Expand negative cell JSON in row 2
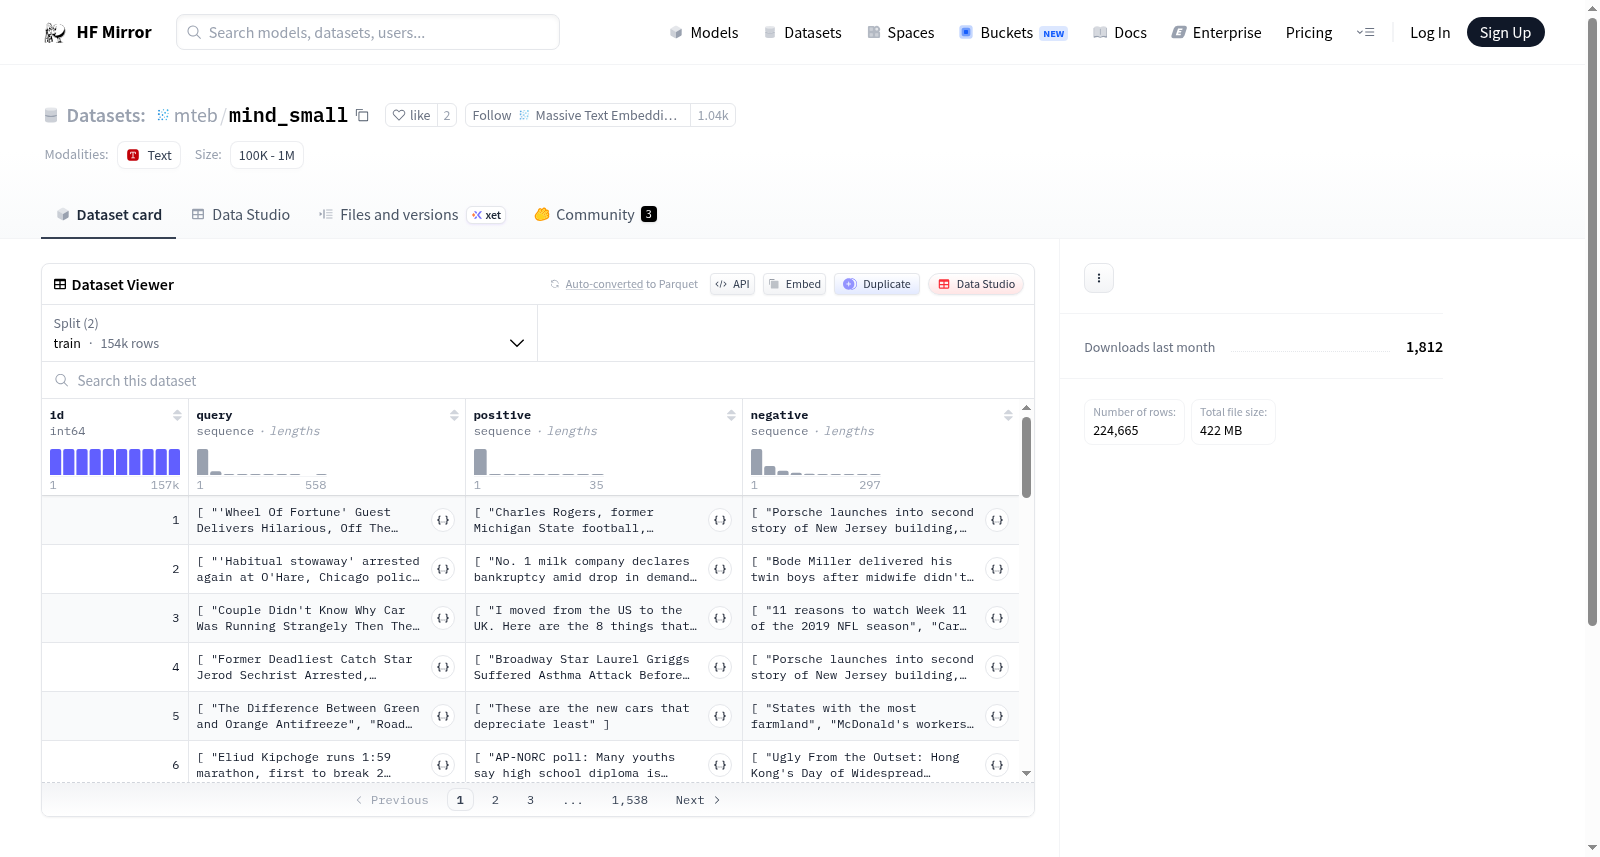The image size is (1600, 857). (x=997, y=569)
